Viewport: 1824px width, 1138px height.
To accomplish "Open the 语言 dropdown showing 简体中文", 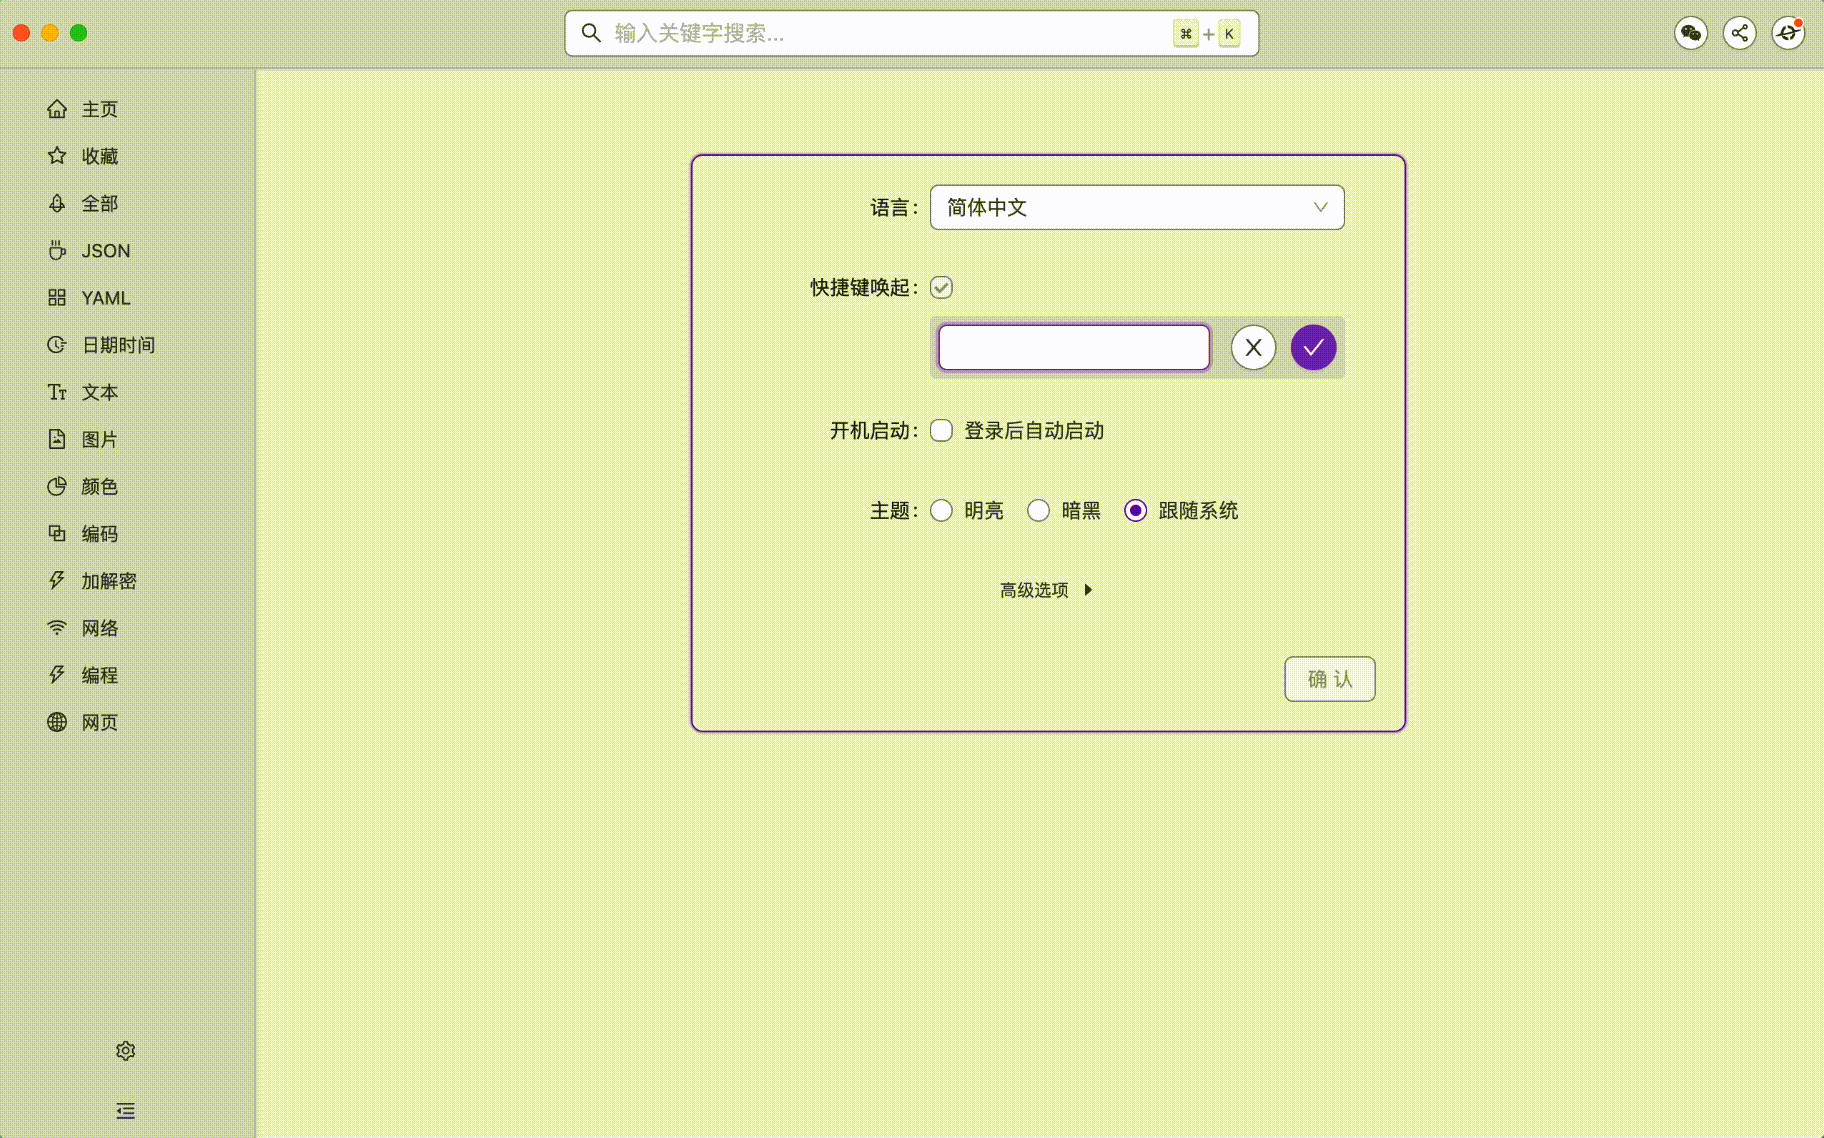I will [1137, 207].
